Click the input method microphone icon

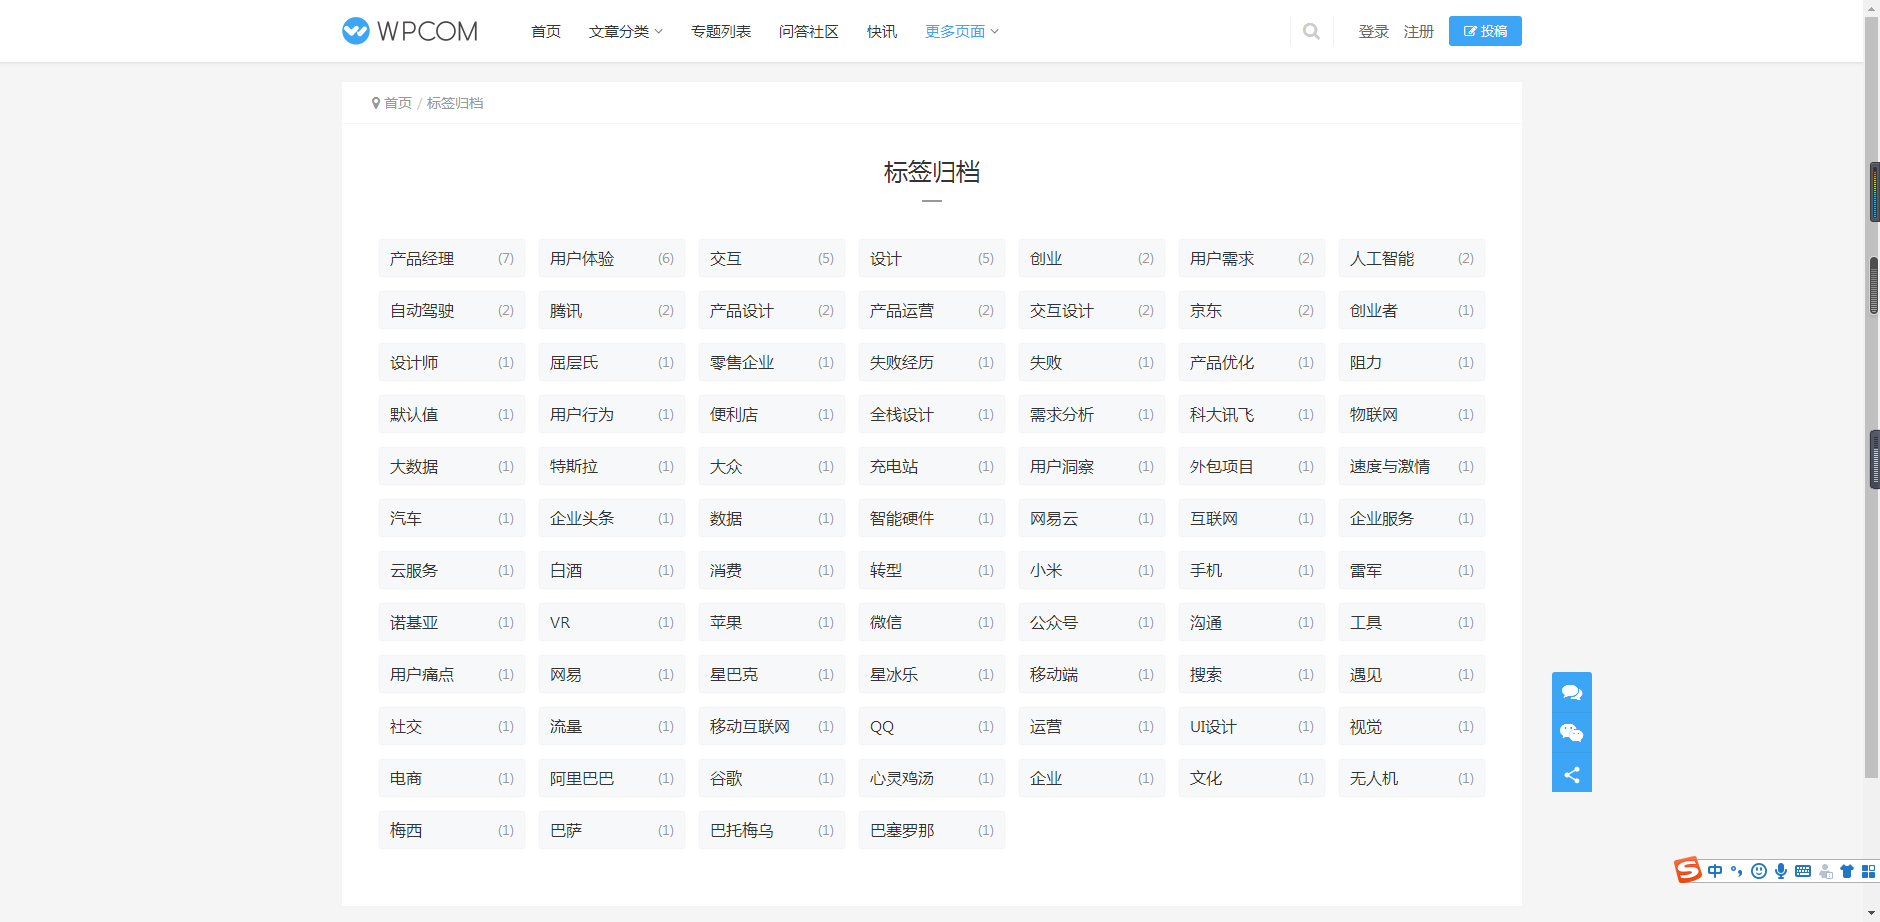point(1781,871)
